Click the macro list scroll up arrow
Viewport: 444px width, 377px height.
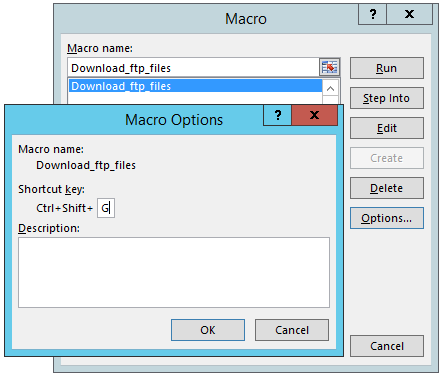pyautogui.click(x=330, y=89)
